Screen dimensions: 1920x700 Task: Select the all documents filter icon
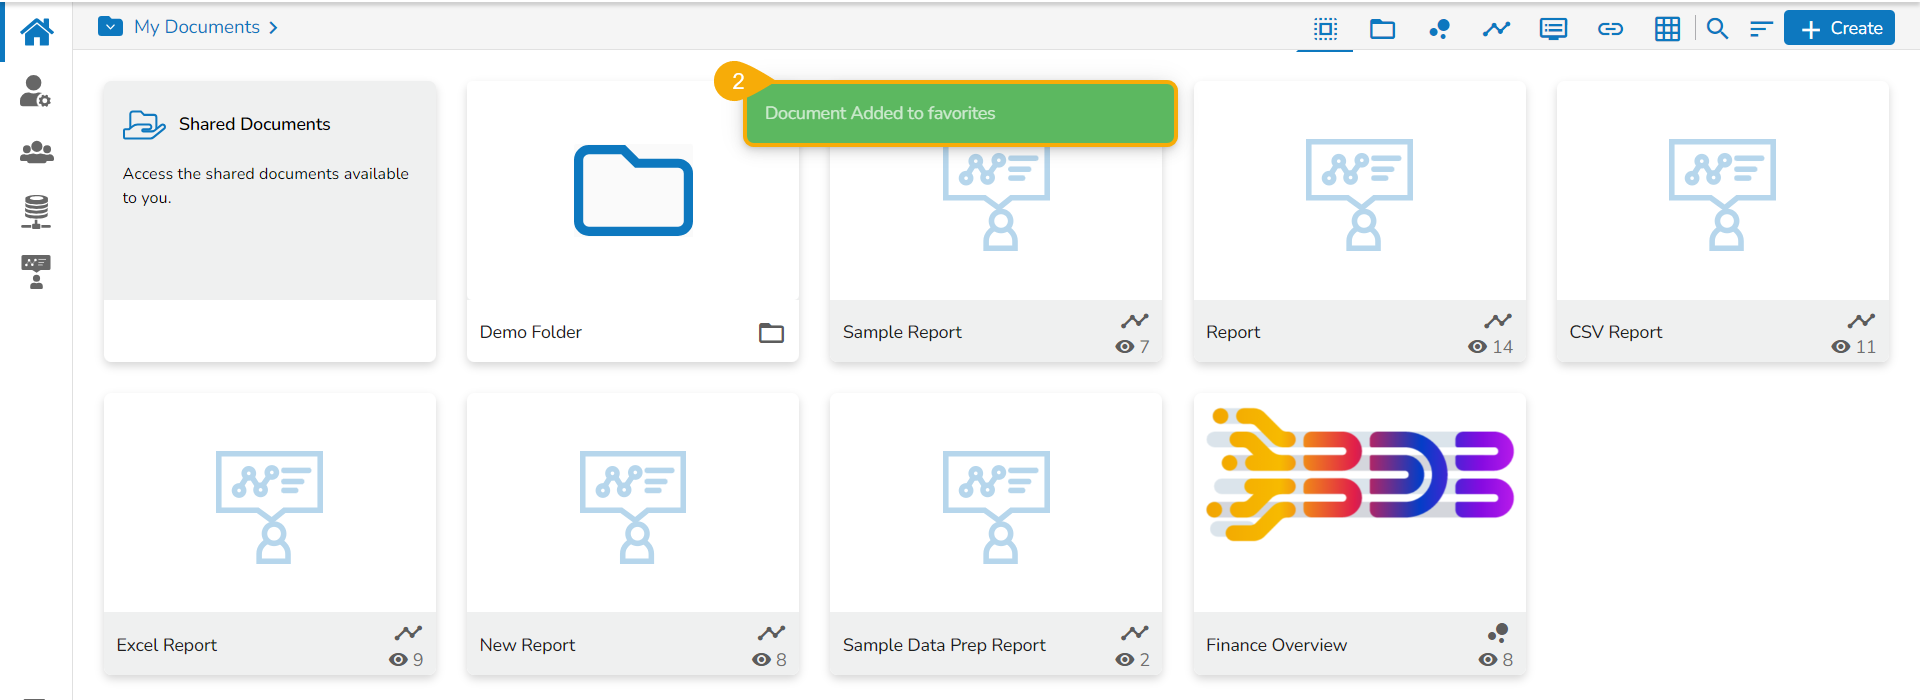coord(1325,29)
